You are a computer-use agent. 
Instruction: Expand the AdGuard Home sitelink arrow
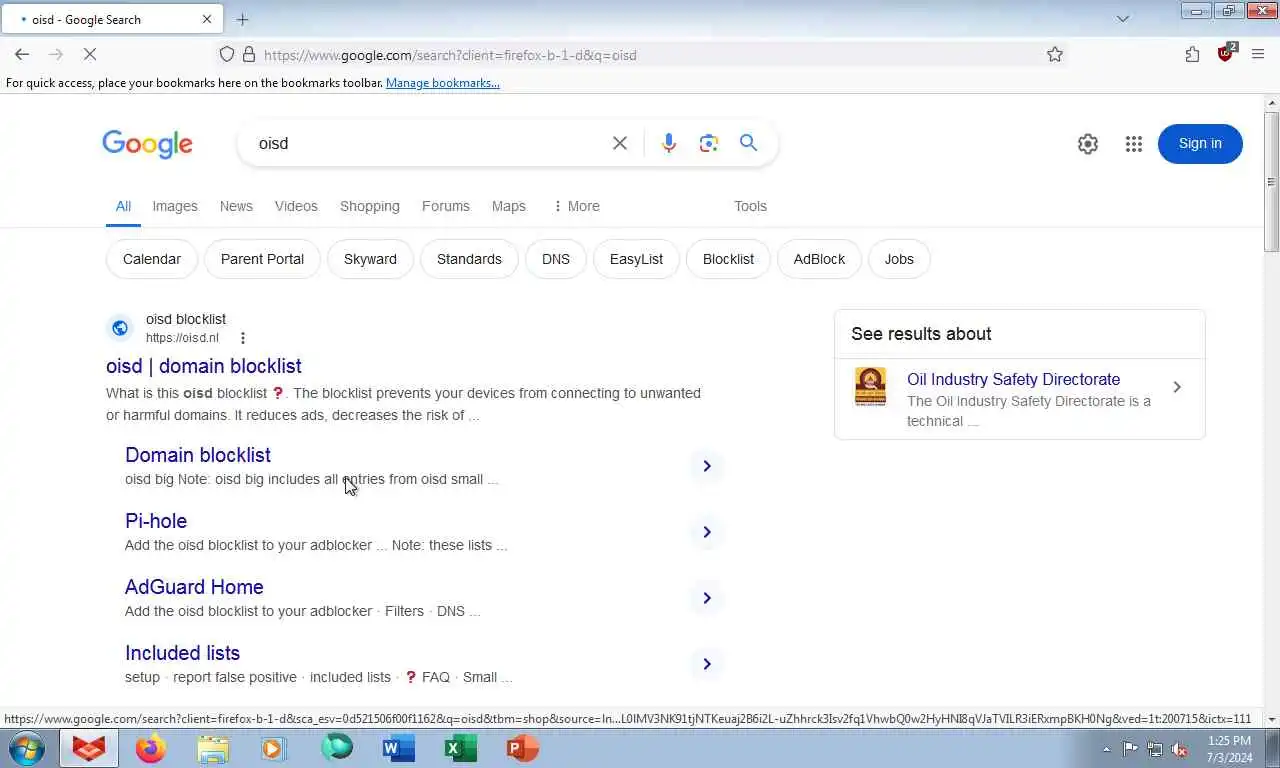coord(706,598)
